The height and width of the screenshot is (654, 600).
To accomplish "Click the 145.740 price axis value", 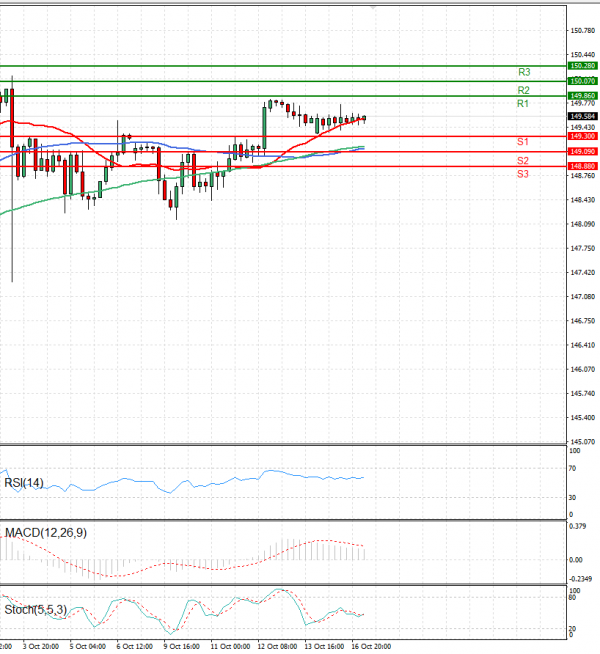I will click(582, 393).
